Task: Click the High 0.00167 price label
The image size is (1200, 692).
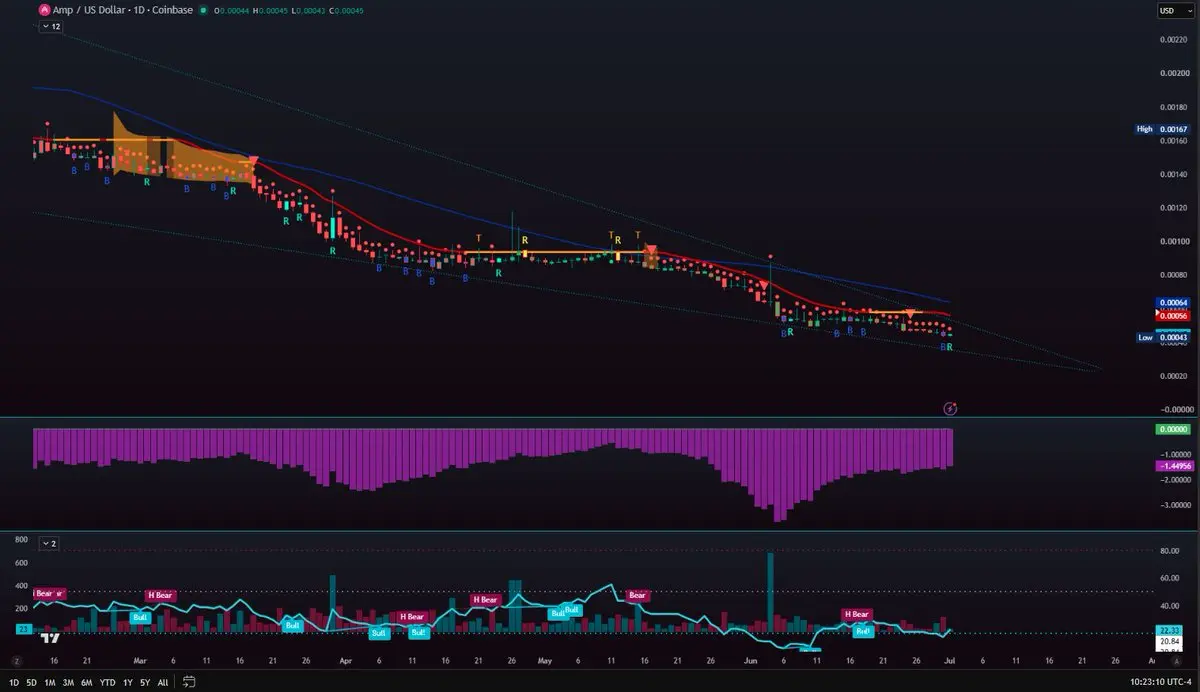Action: [1163, 129]
